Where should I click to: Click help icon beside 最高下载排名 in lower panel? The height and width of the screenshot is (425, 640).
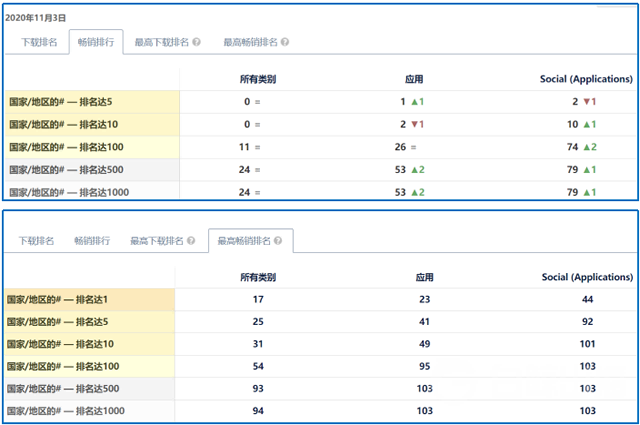194,241
